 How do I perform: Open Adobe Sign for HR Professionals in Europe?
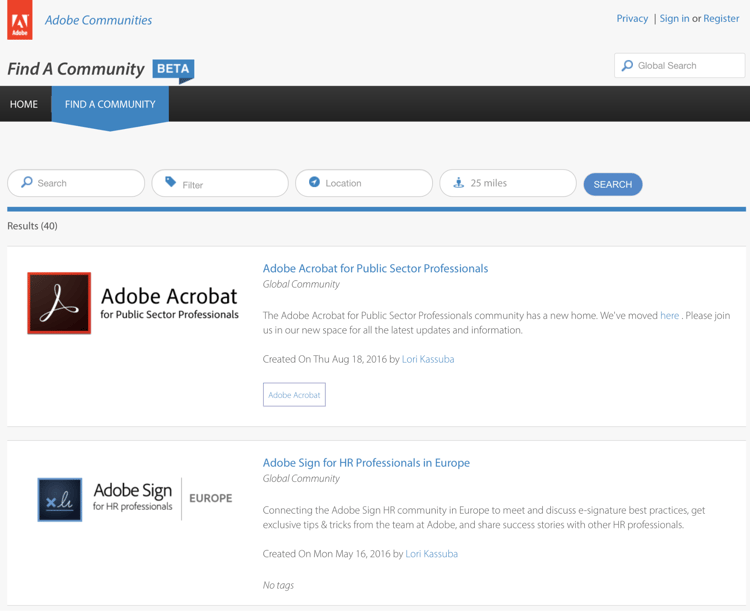point(366,463)
